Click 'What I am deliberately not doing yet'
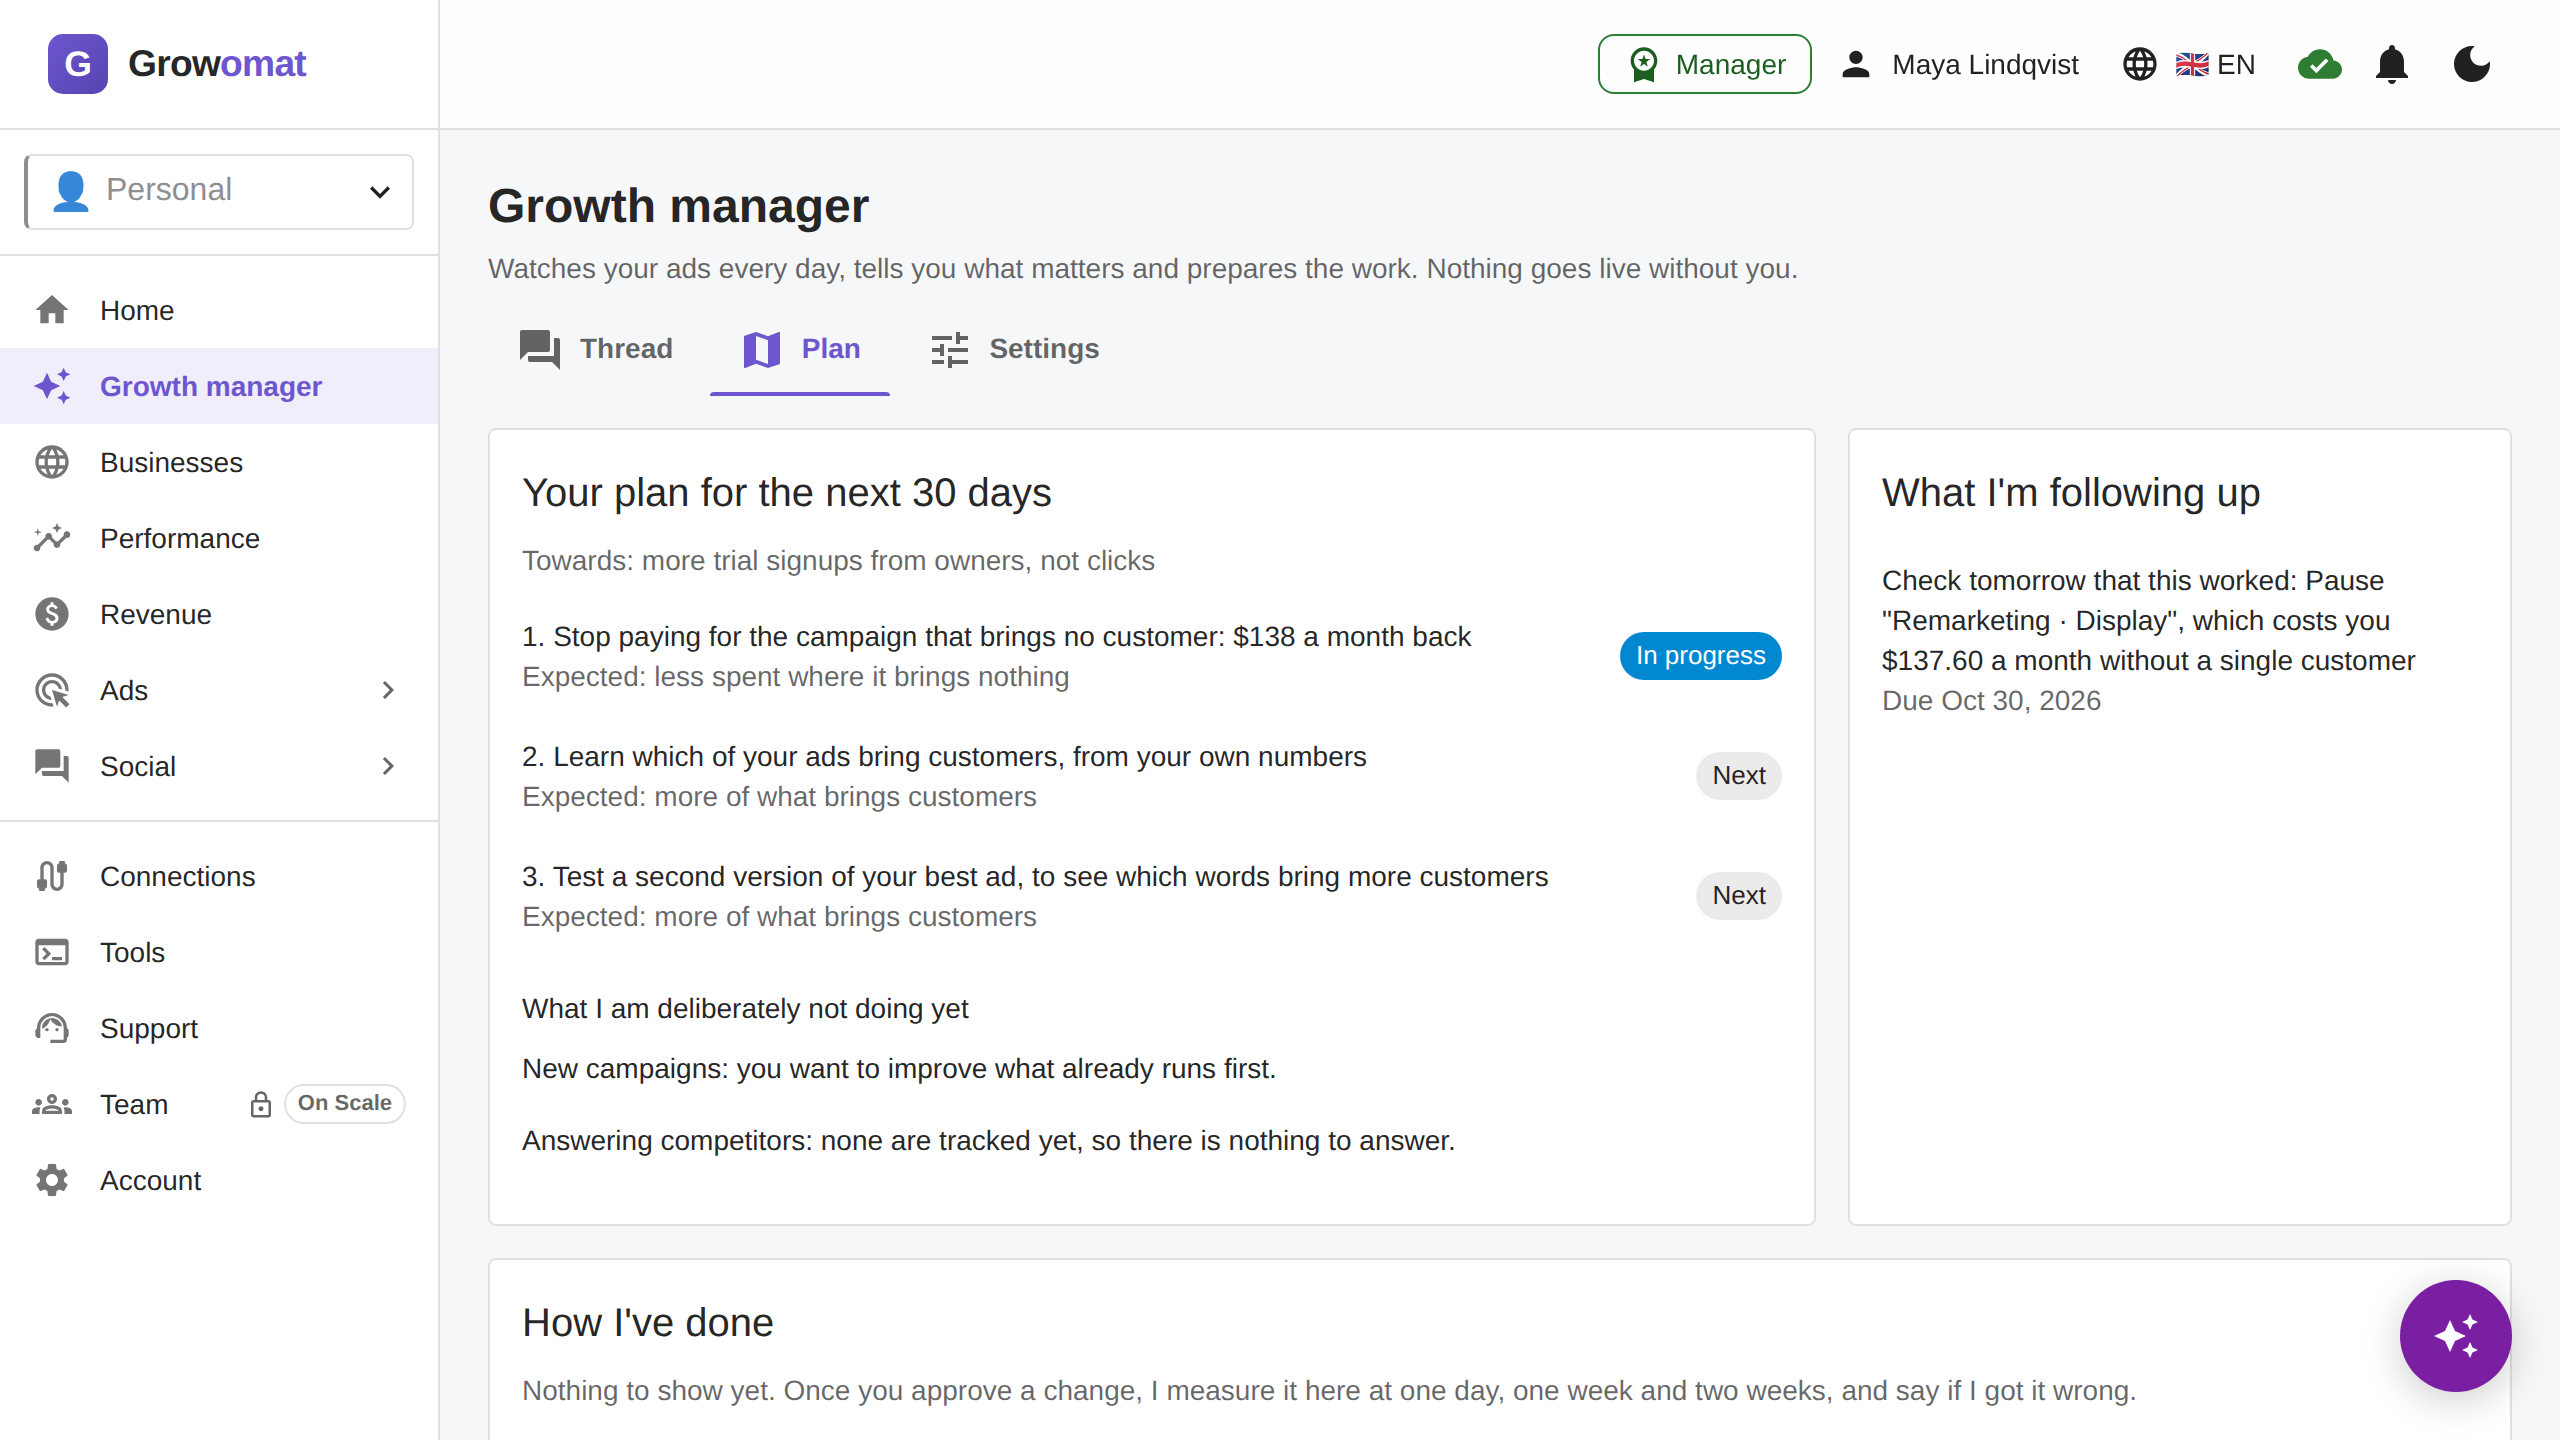 745,1009
